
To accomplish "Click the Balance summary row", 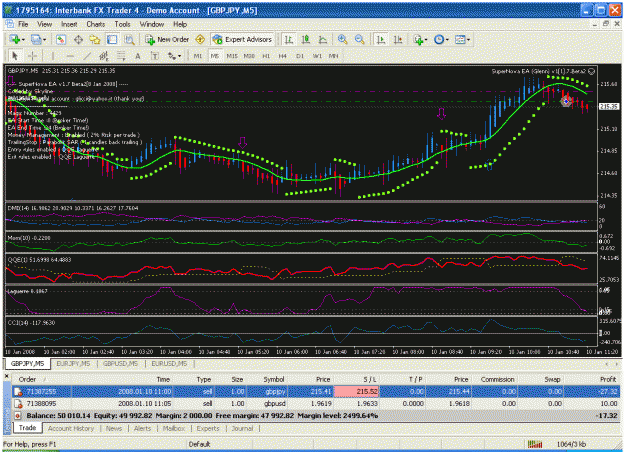I will click(x=316, y=416).
